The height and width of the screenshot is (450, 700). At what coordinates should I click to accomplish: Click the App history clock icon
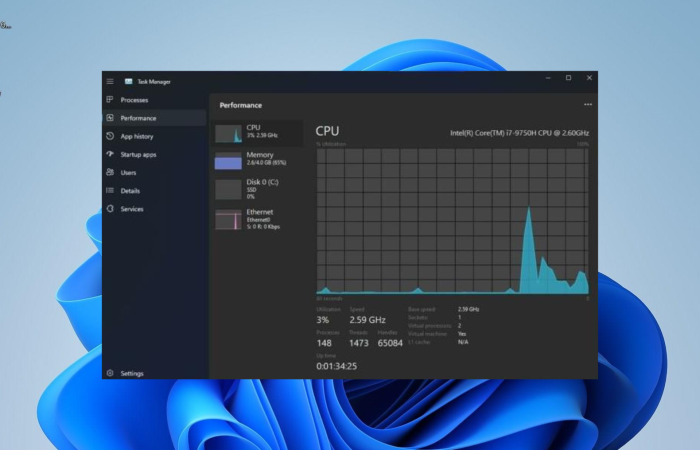pyautogui.click(x=110, y=136)
